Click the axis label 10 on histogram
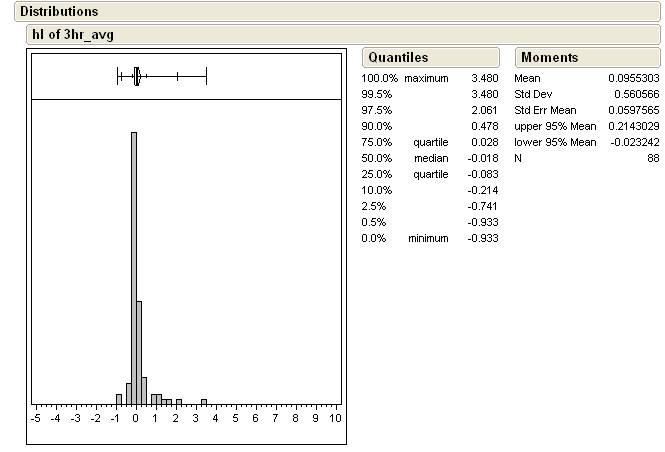The image size is (665, 452). (x=335, y=418)
